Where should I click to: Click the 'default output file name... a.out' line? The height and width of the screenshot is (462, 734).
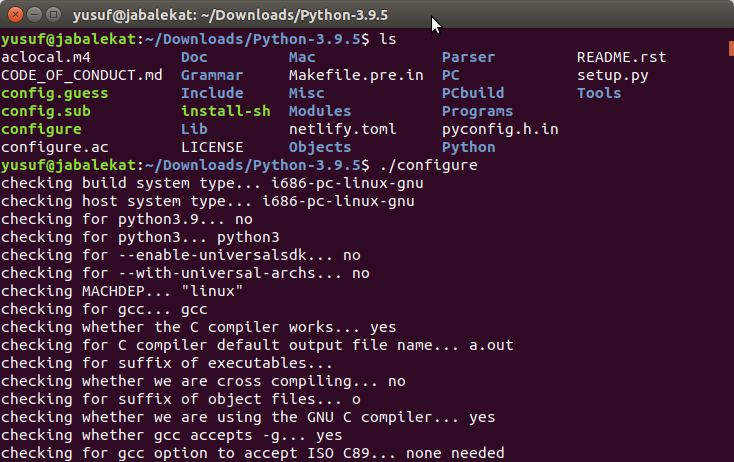(257, 345)
